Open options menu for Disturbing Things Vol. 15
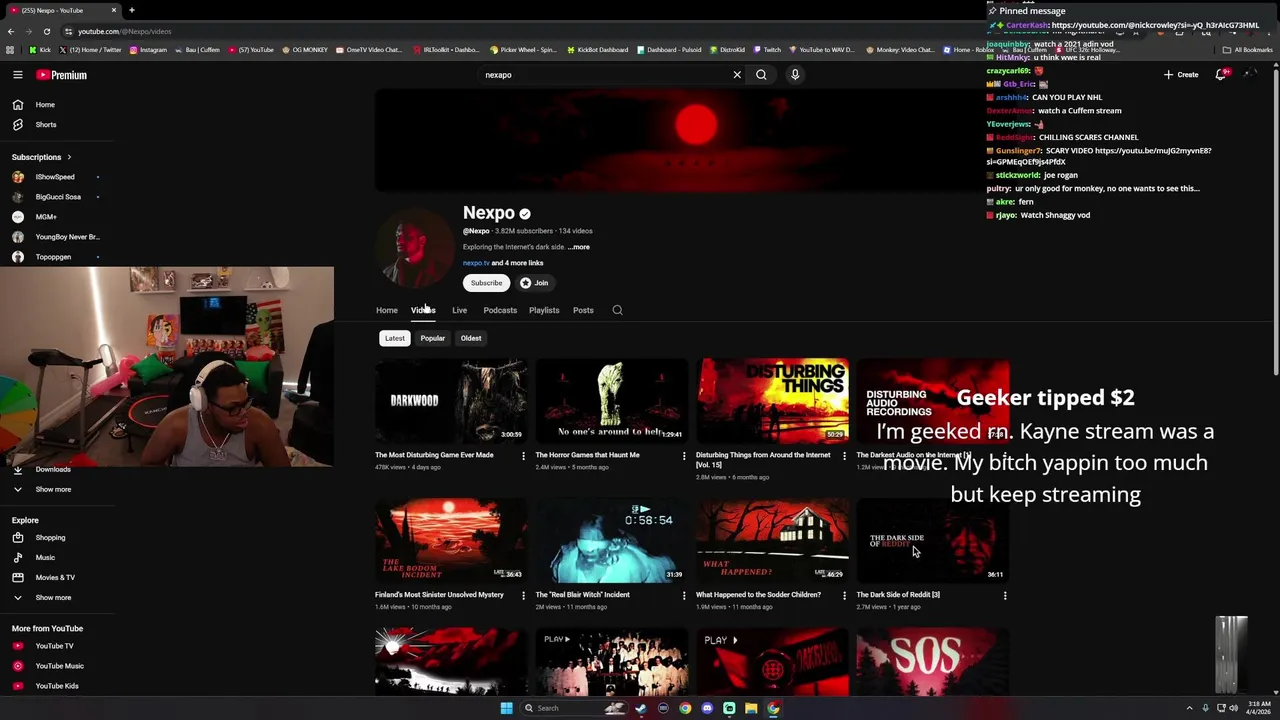Image resolution: width=1280 pixels, height=720 pixels. click(x=844, y=456)
